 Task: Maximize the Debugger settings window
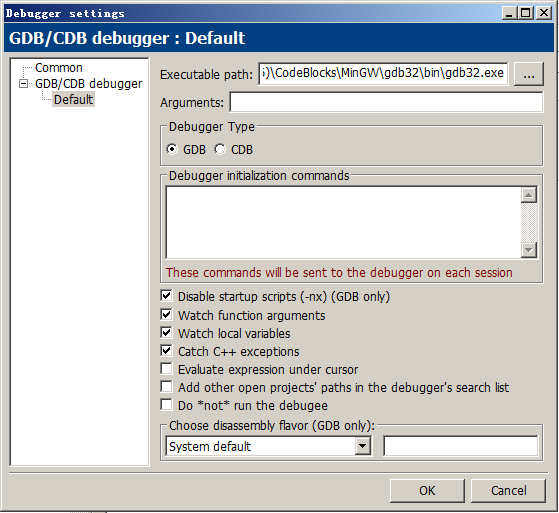pos(525,13)
